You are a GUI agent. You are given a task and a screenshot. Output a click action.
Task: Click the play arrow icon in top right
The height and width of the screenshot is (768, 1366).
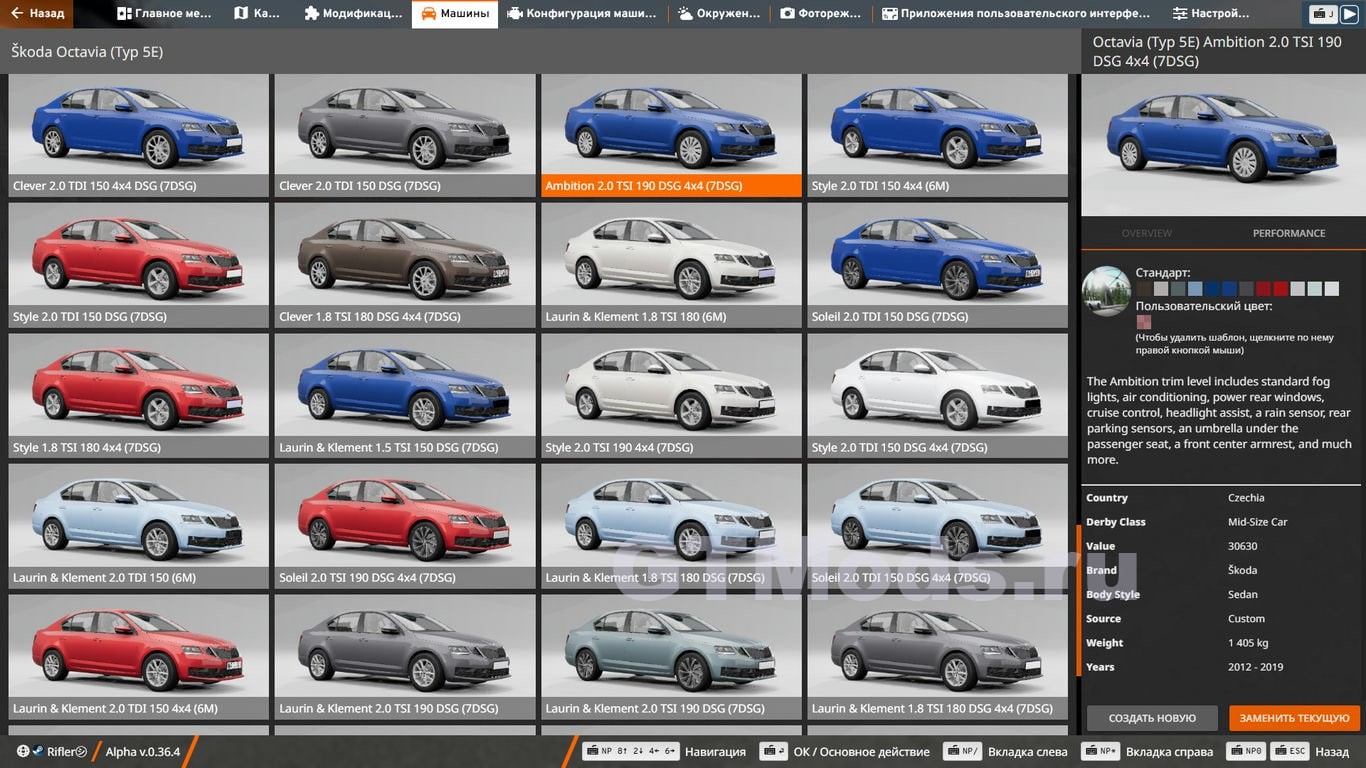coord(1349,14)
